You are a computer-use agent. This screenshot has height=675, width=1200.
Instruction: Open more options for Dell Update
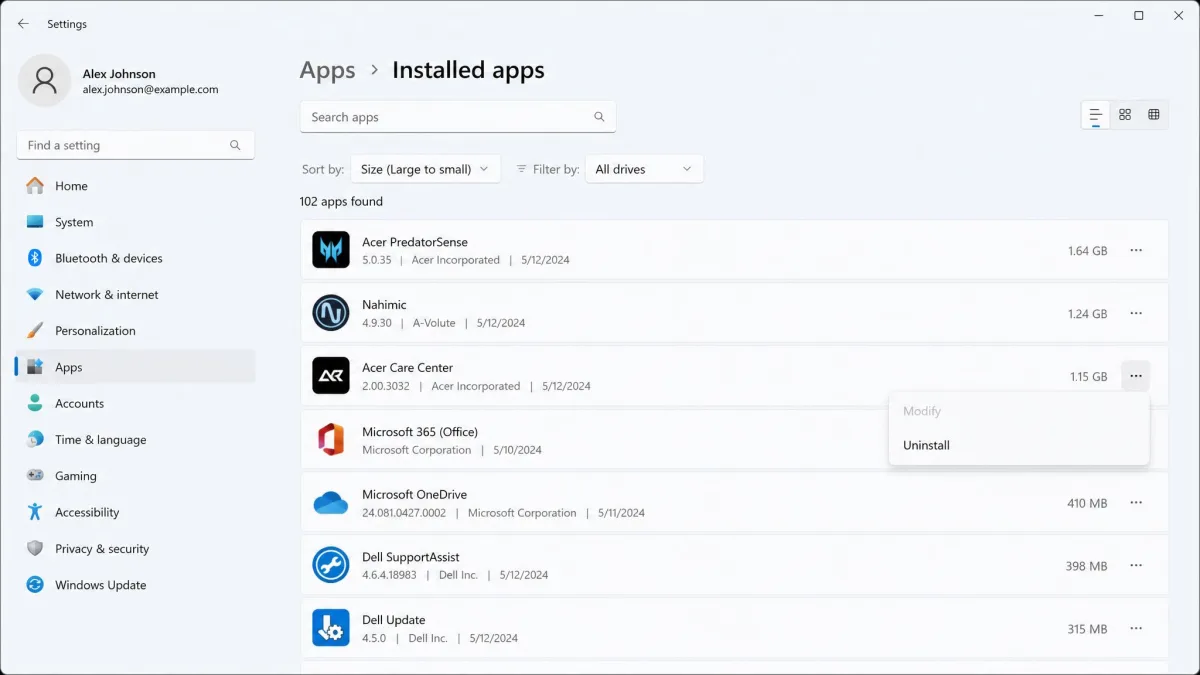[x=1136, y=628]
